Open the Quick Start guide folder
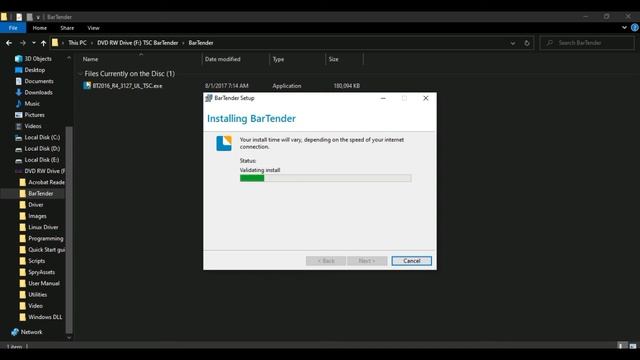 pyautogui.click(x=46, y=250)
